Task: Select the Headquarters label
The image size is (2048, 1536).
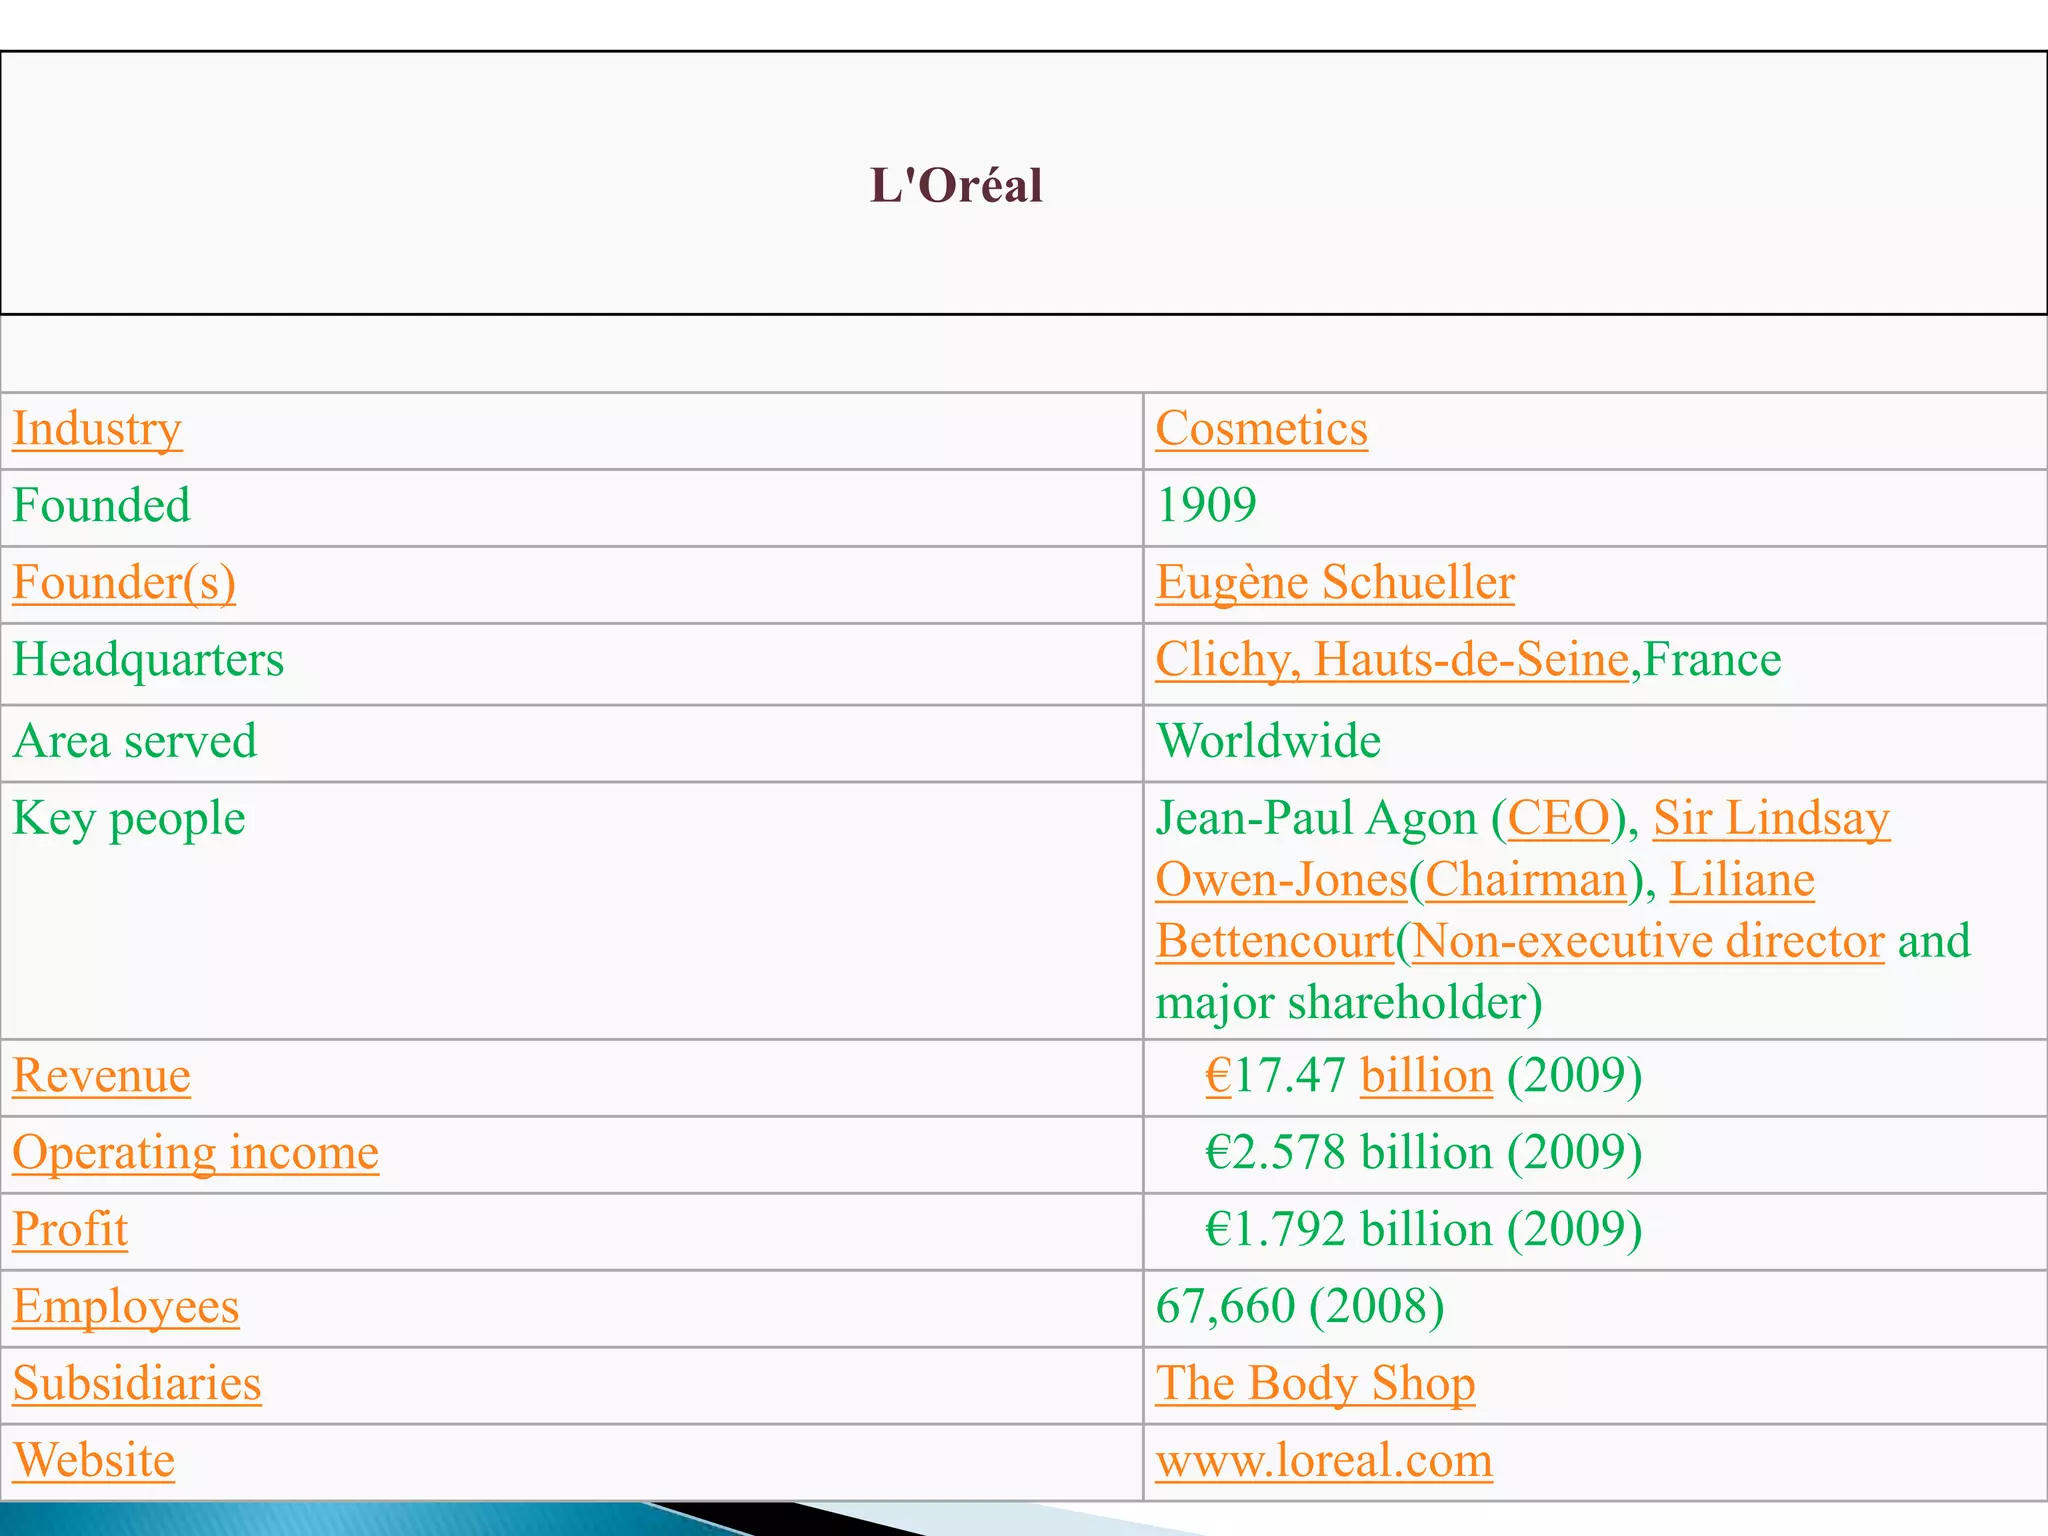Action: click(x=148, y=660)
